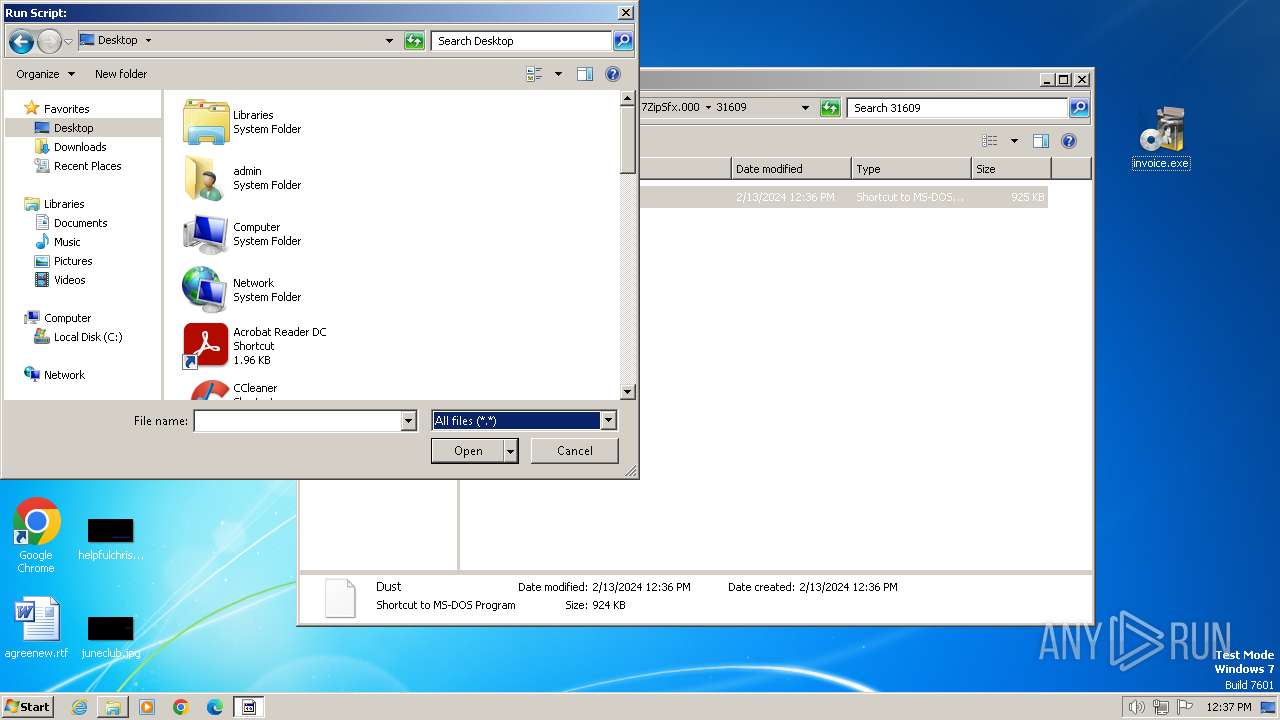
Task: Click help icon in 31609 Explorer window
Action: point(1069,141)
